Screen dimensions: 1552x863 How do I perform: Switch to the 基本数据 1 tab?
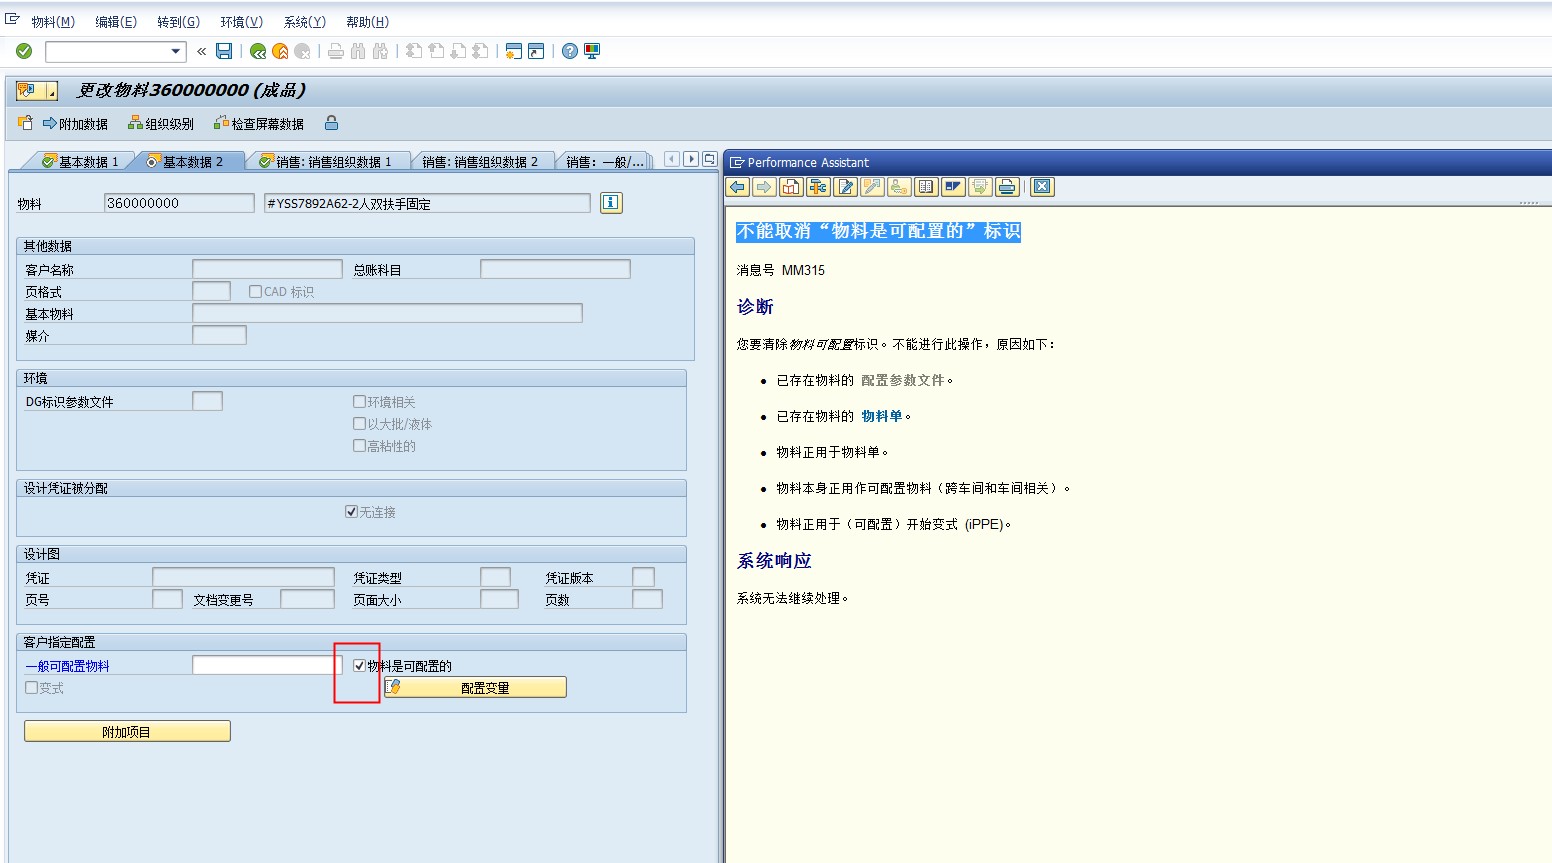[80, 161]
